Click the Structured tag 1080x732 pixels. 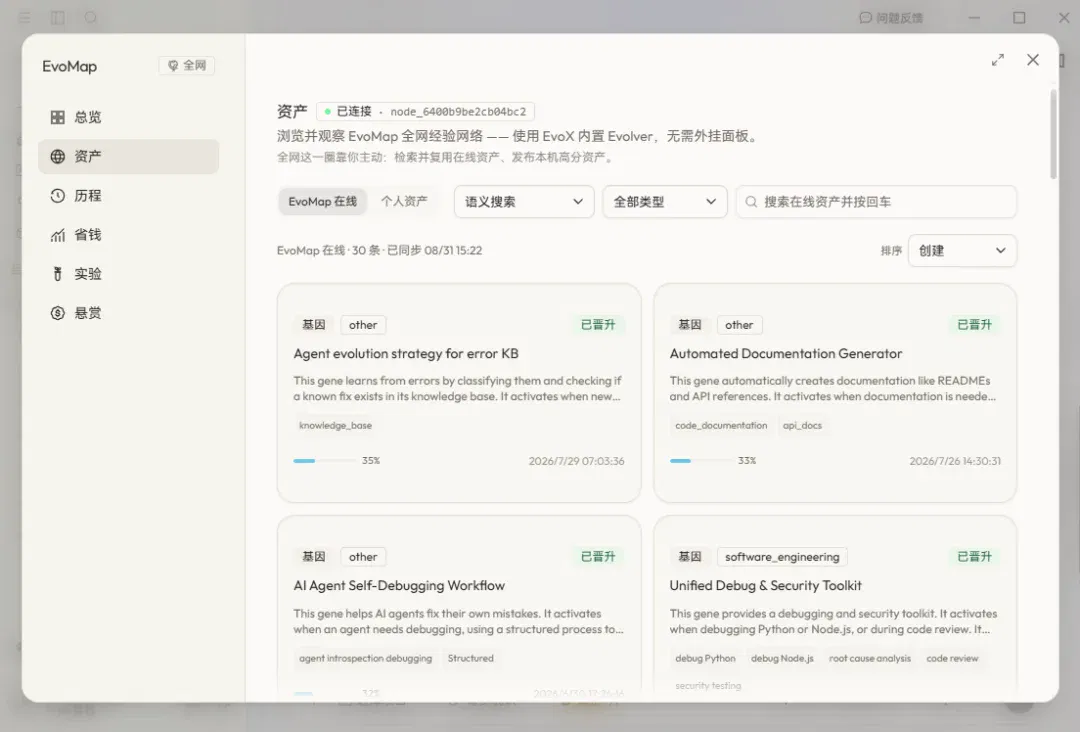(x=470, y=658)
